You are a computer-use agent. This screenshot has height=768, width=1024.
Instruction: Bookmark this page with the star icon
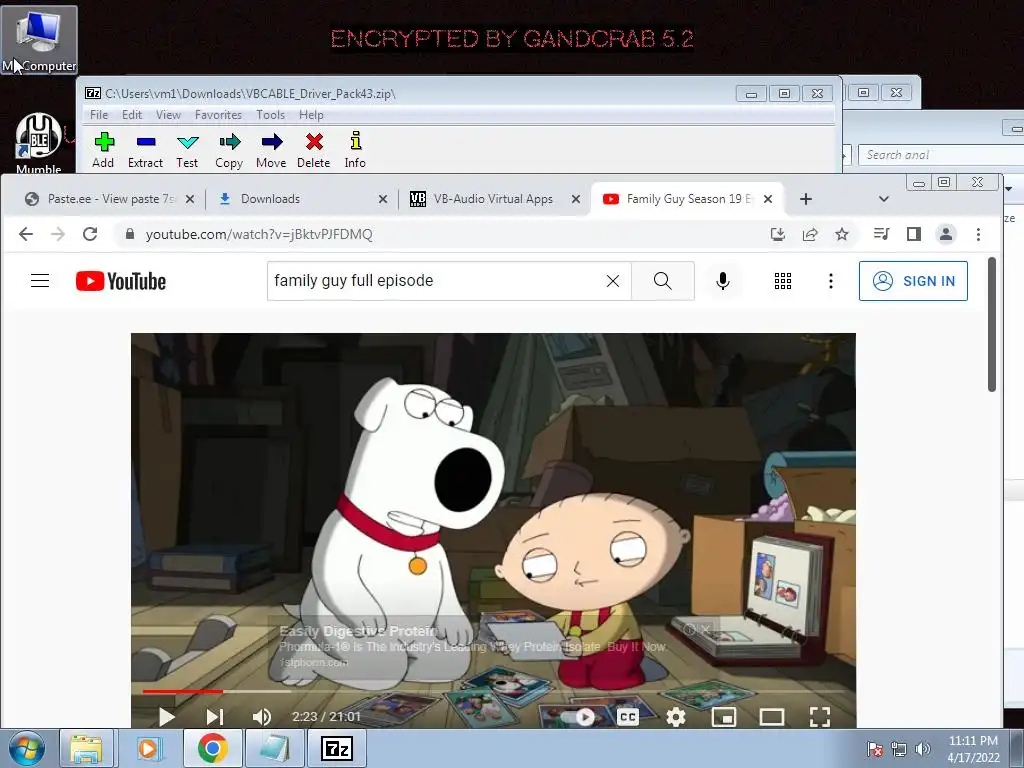tap(842, 234)
